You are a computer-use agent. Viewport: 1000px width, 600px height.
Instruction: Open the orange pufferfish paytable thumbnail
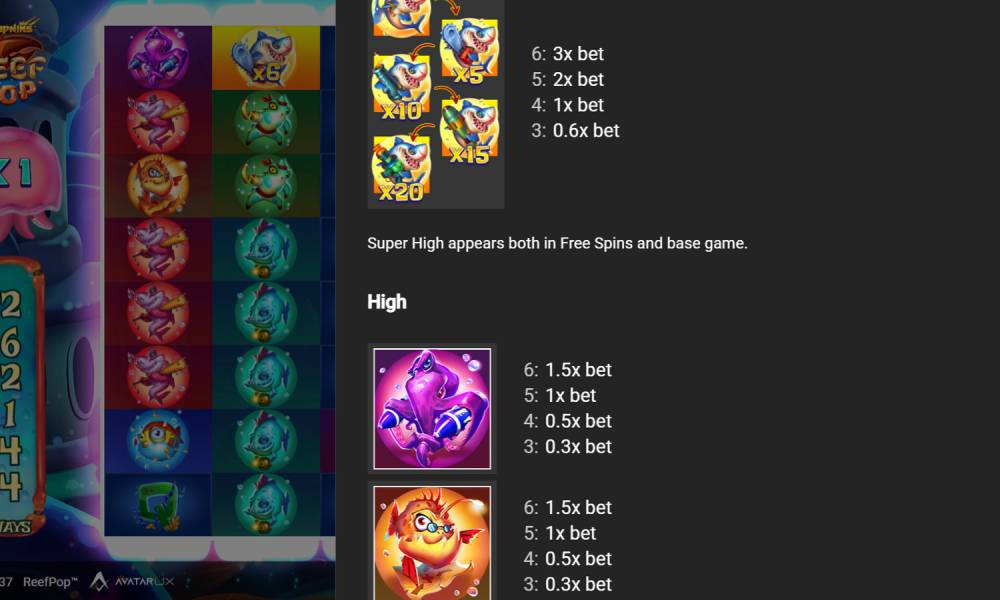[x=432, y=543]
